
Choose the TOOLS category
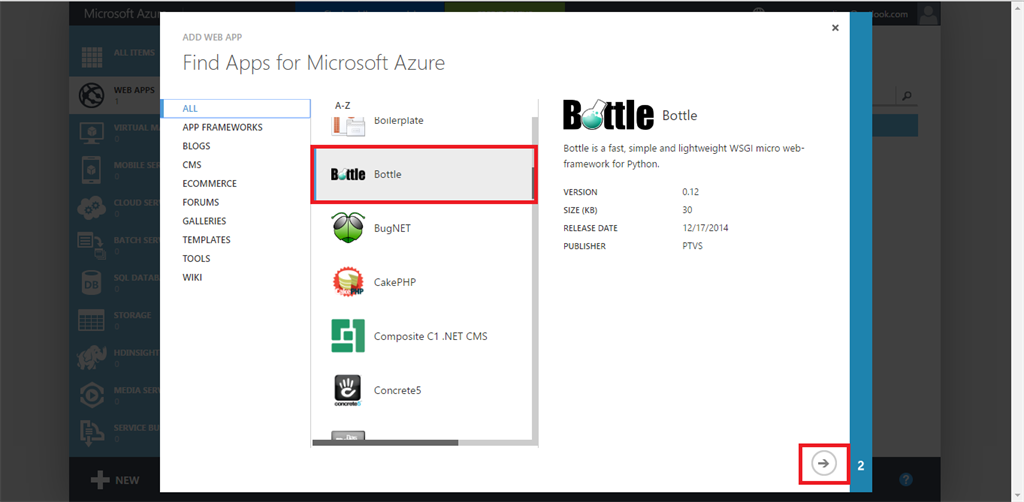pyautogui.click(x=197, y=259)
